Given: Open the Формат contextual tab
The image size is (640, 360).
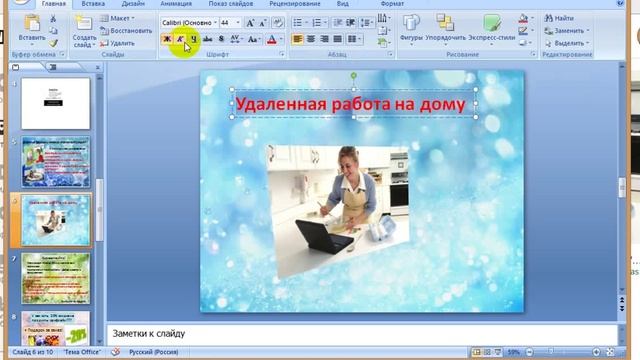Looking at the screenshot, I should (x=392, y=4).
